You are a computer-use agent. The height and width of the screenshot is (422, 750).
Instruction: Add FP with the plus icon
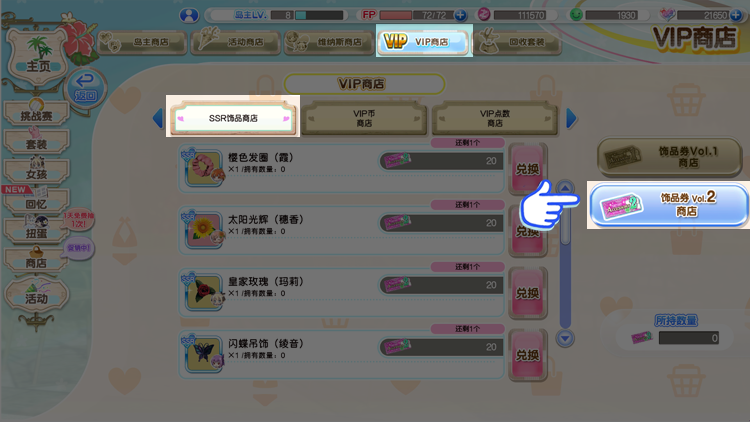(460, 15)
